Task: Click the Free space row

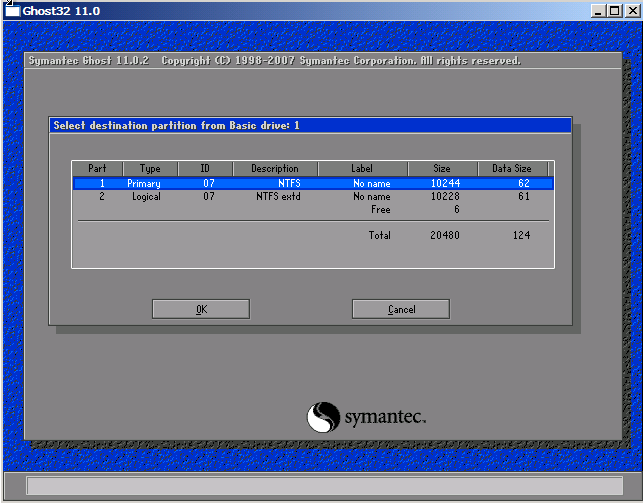Action: tap(313, 209)
